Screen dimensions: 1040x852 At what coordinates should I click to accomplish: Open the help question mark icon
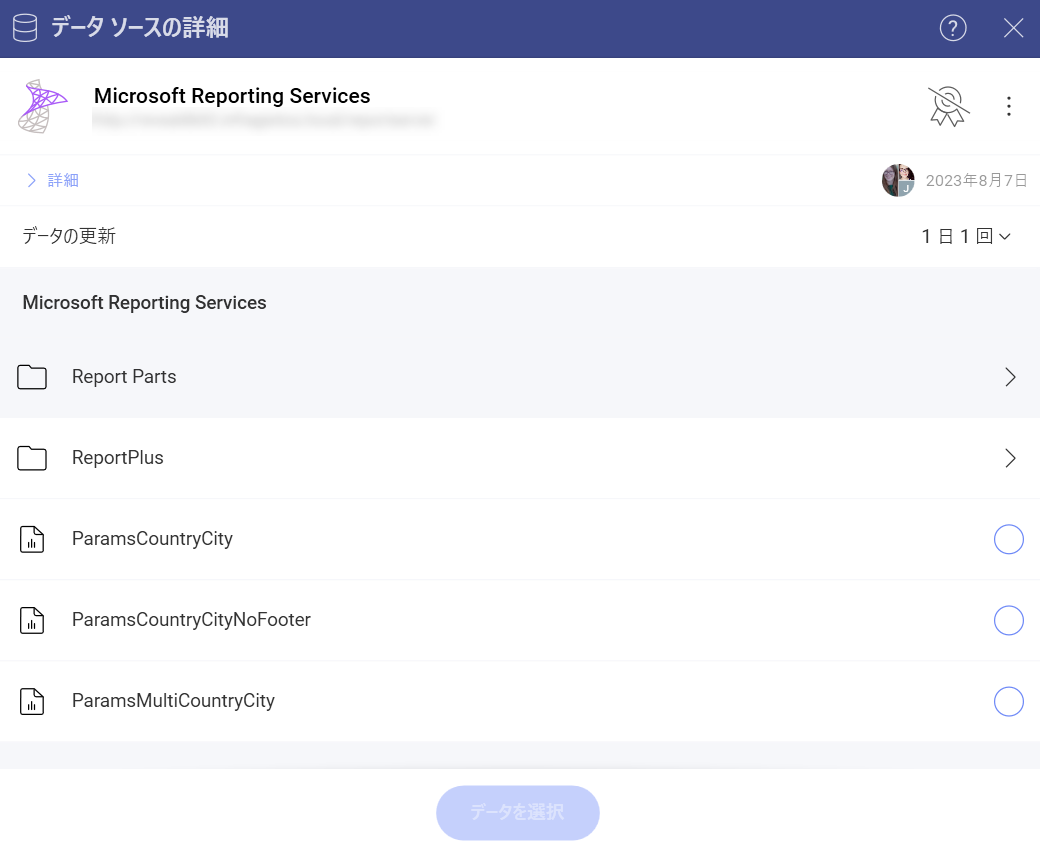click(x=952, y=29)
